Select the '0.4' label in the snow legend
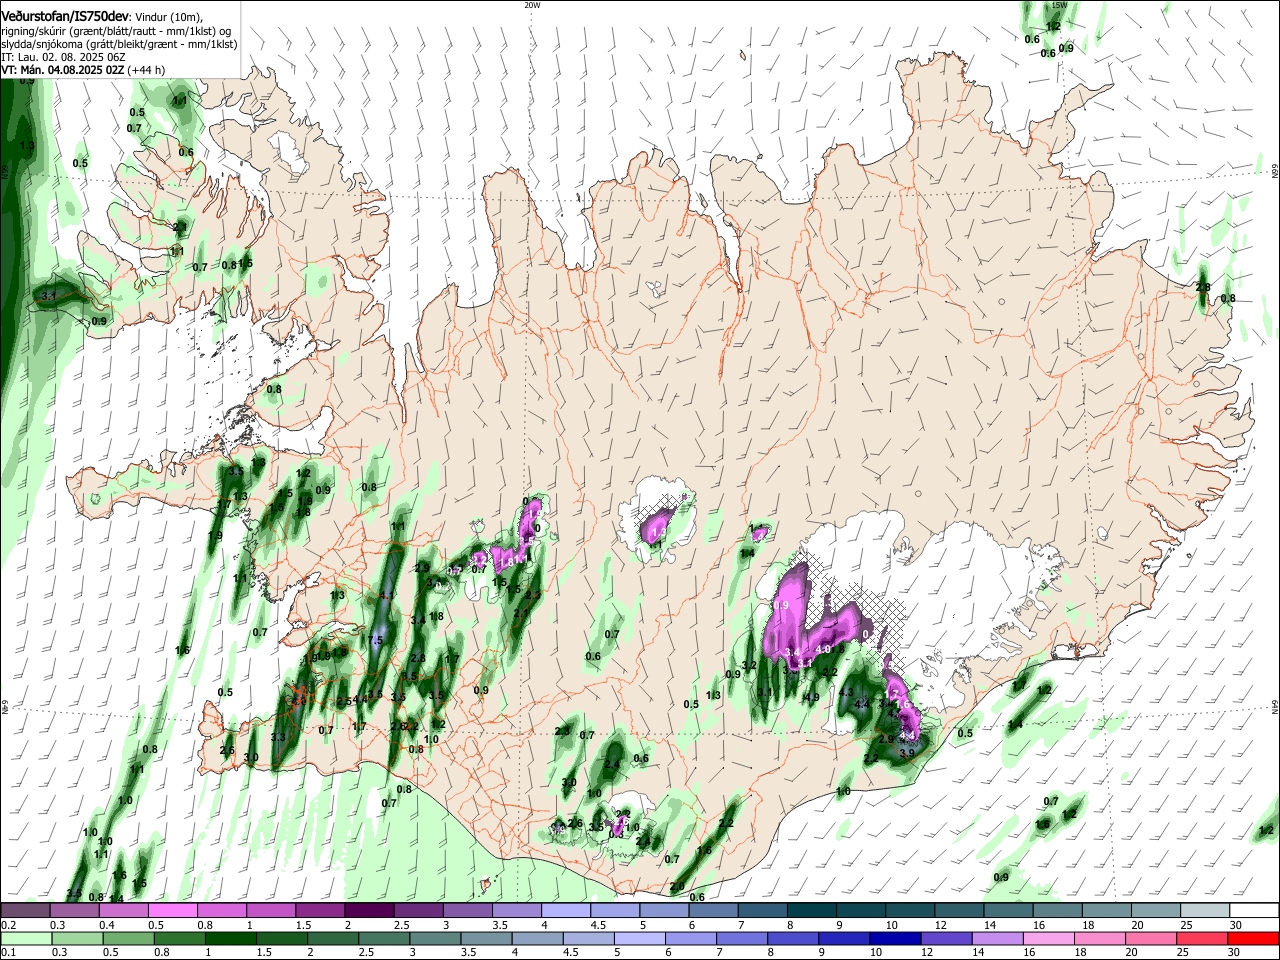1280x960 pixels. click(107, 925)
